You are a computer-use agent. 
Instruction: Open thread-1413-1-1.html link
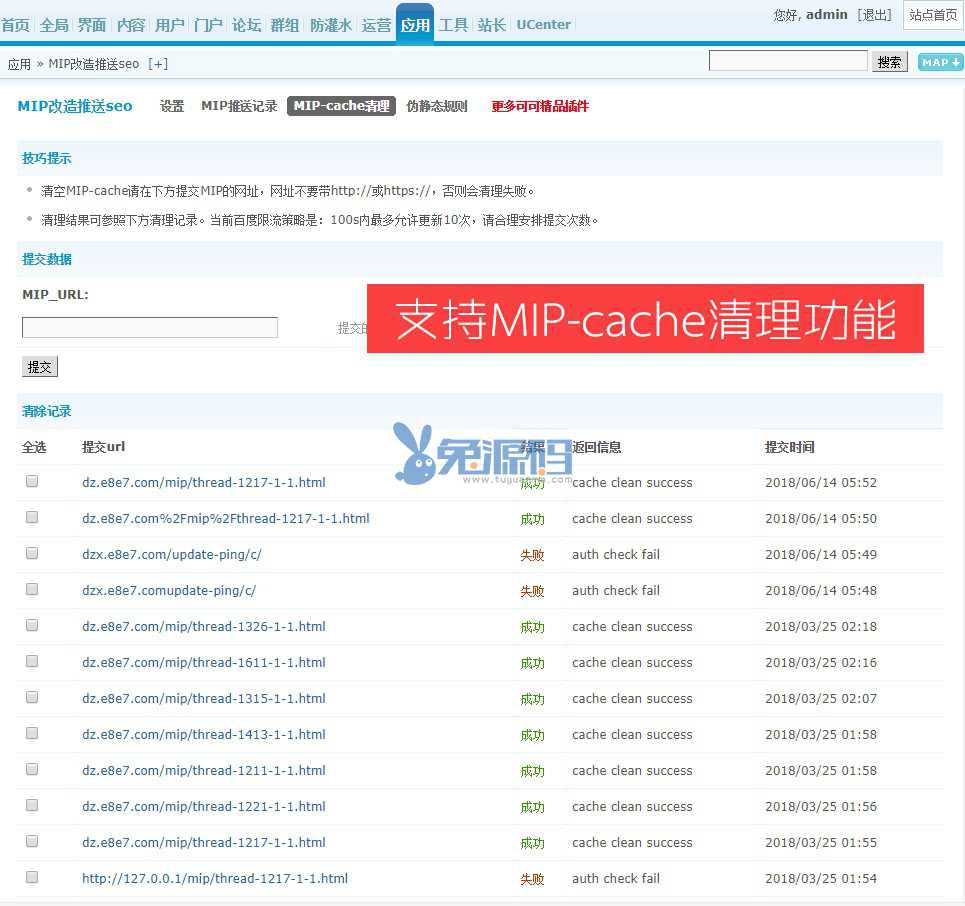pos(204,735)
